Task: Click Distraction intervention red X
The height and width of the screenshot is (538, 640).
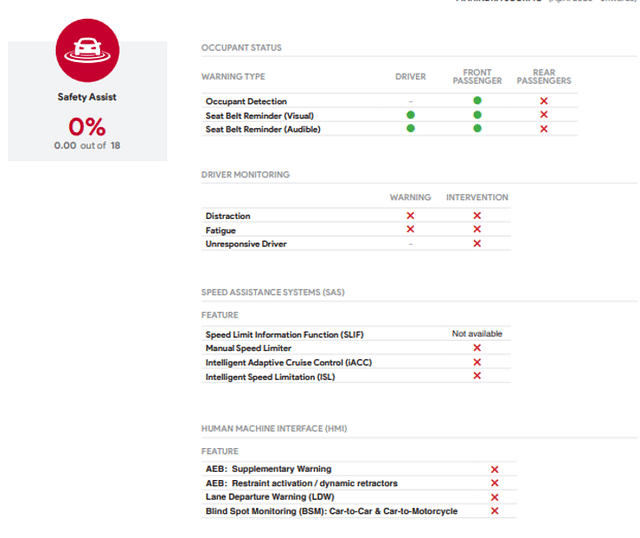Action: (x=477, y=216)
